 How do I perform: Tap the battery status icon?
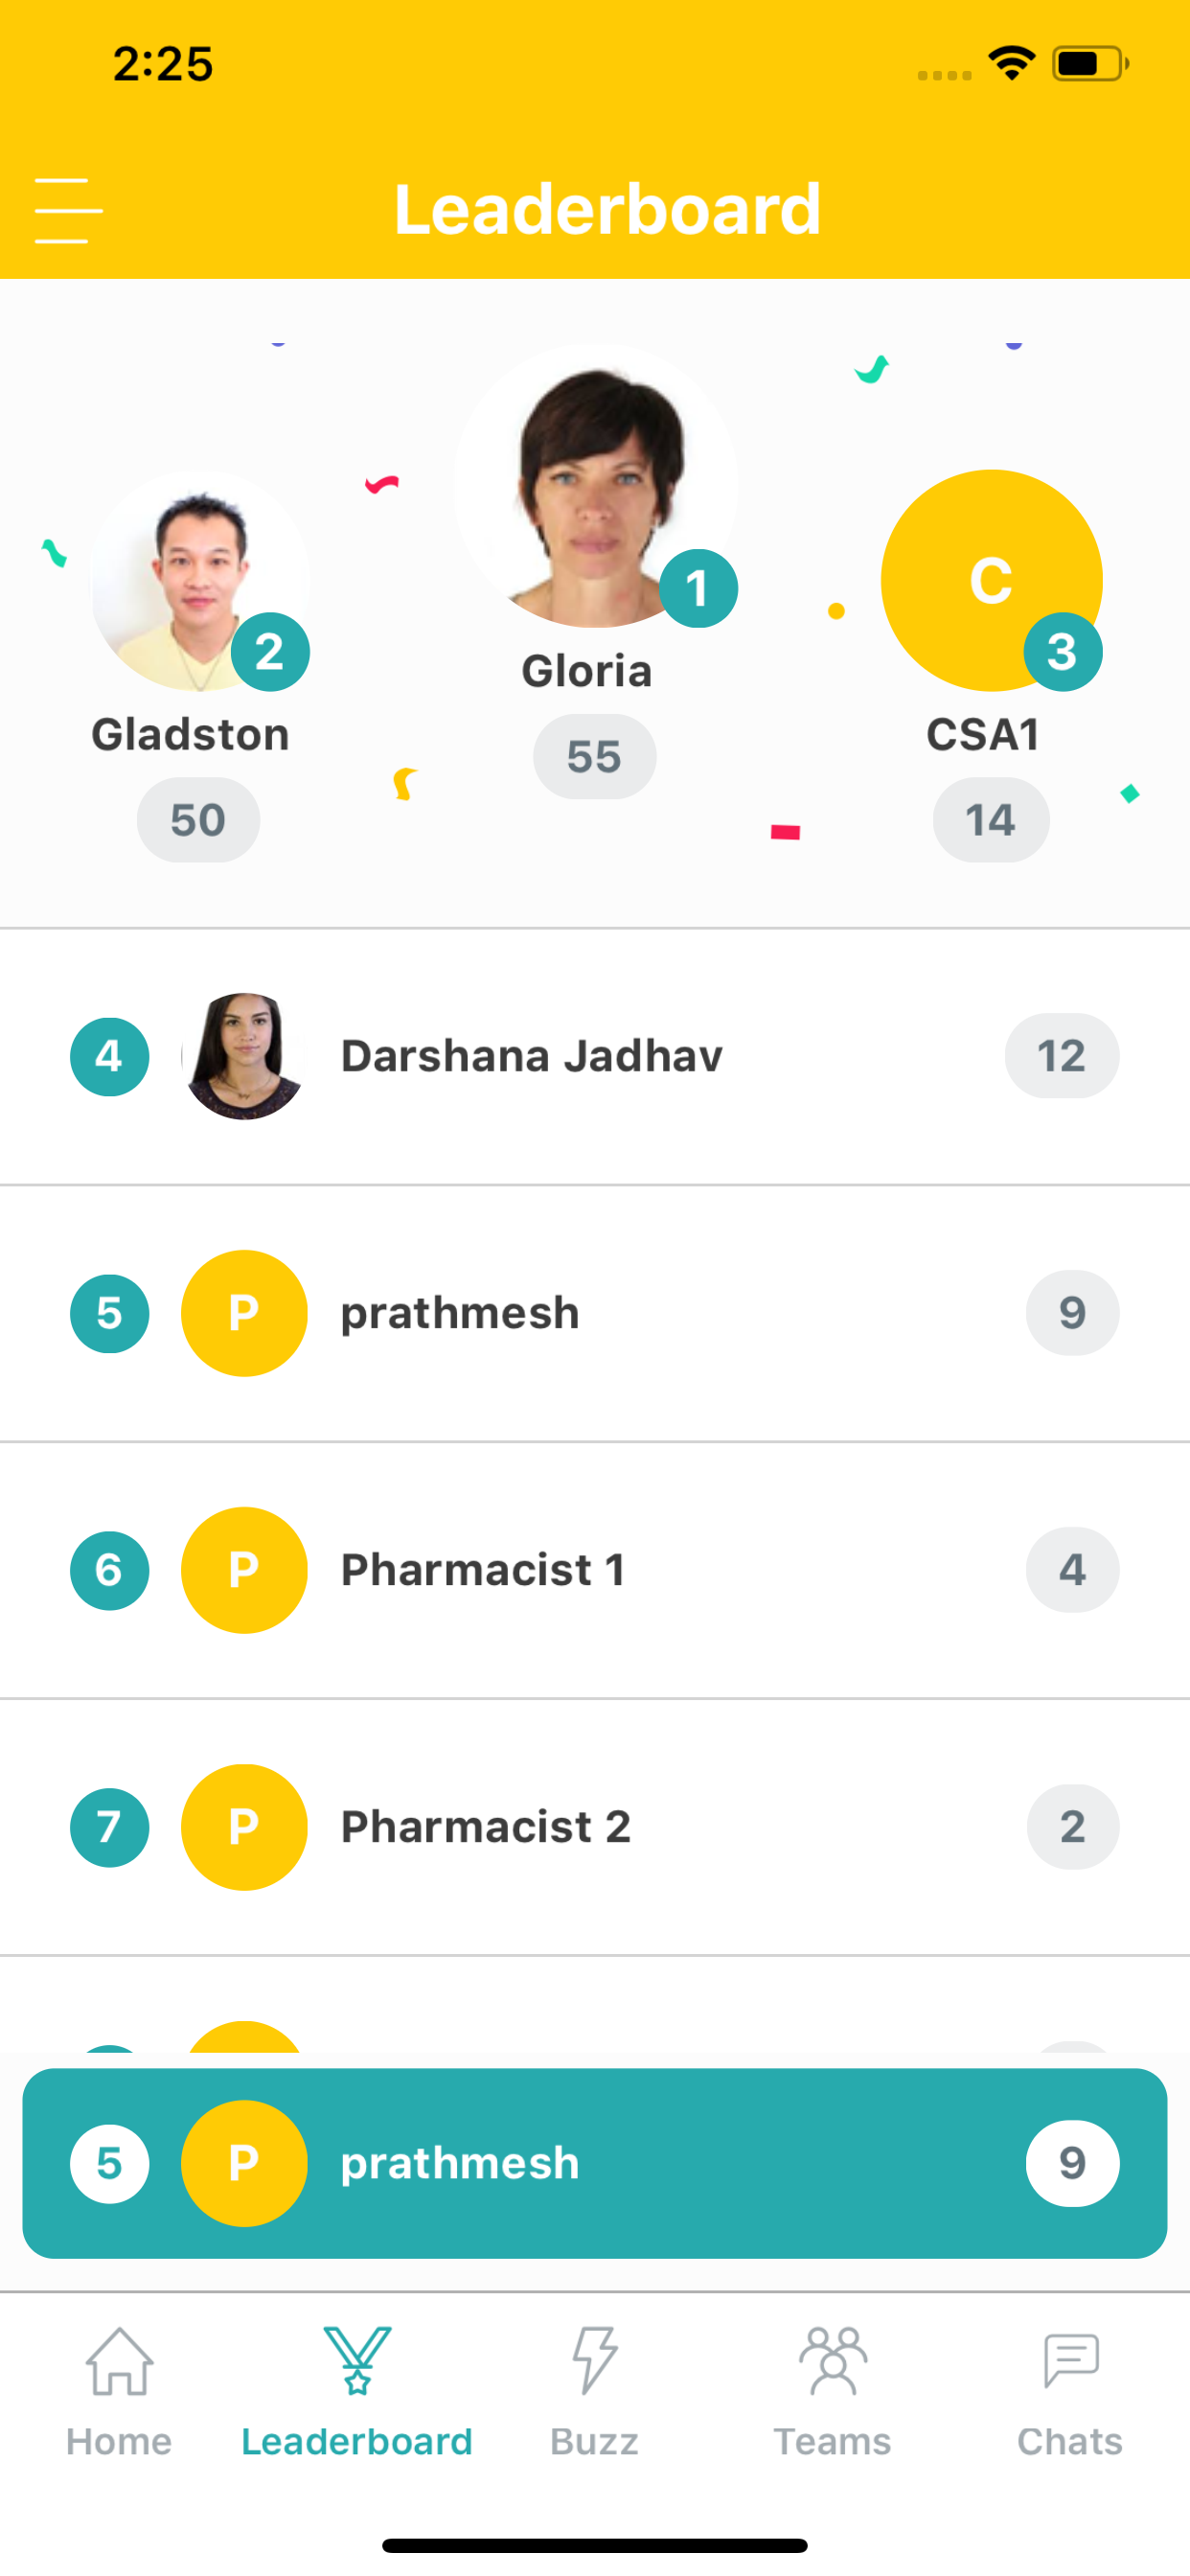1090,64
